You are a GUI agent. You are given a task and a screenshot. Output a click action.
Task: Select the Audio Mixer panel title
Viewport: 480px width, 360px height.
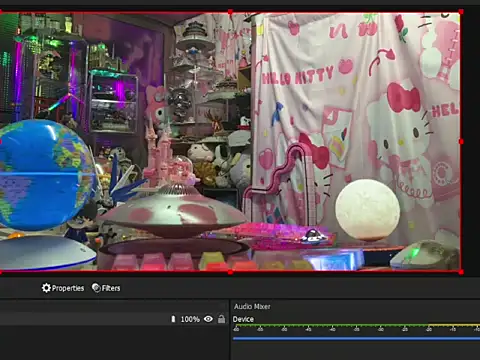(252, 306)
